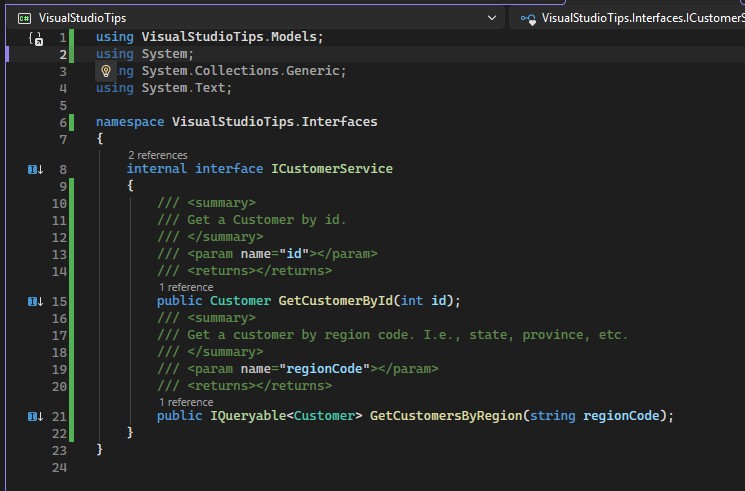Click the 'internal' keyword on line 8
745x491 pixels.
[x=157, y=169]
